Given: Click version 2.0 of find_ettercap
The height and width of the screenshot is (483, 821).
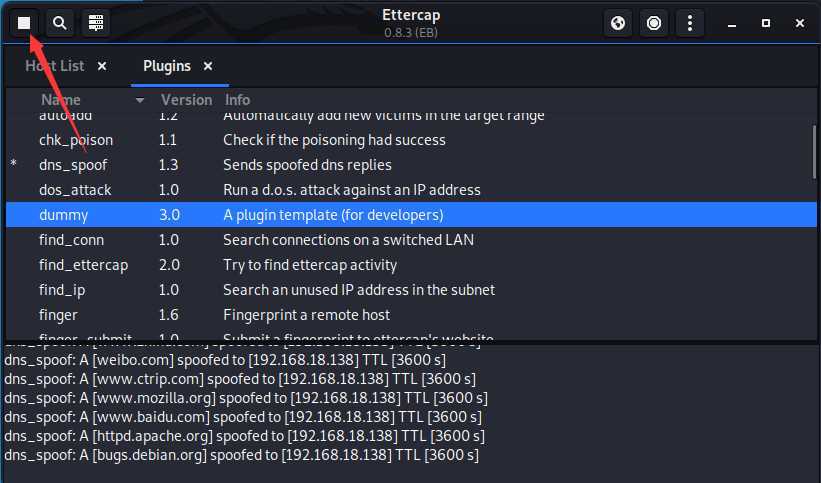Looking at the screenshot, I should pos(169,265).
